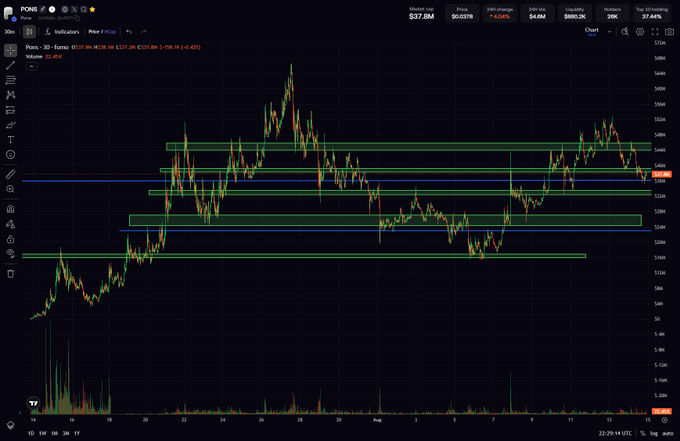The image size is (680, 441).
Task: Expand the chart layout dropdown arrow
Action: [x=609, y=32]
